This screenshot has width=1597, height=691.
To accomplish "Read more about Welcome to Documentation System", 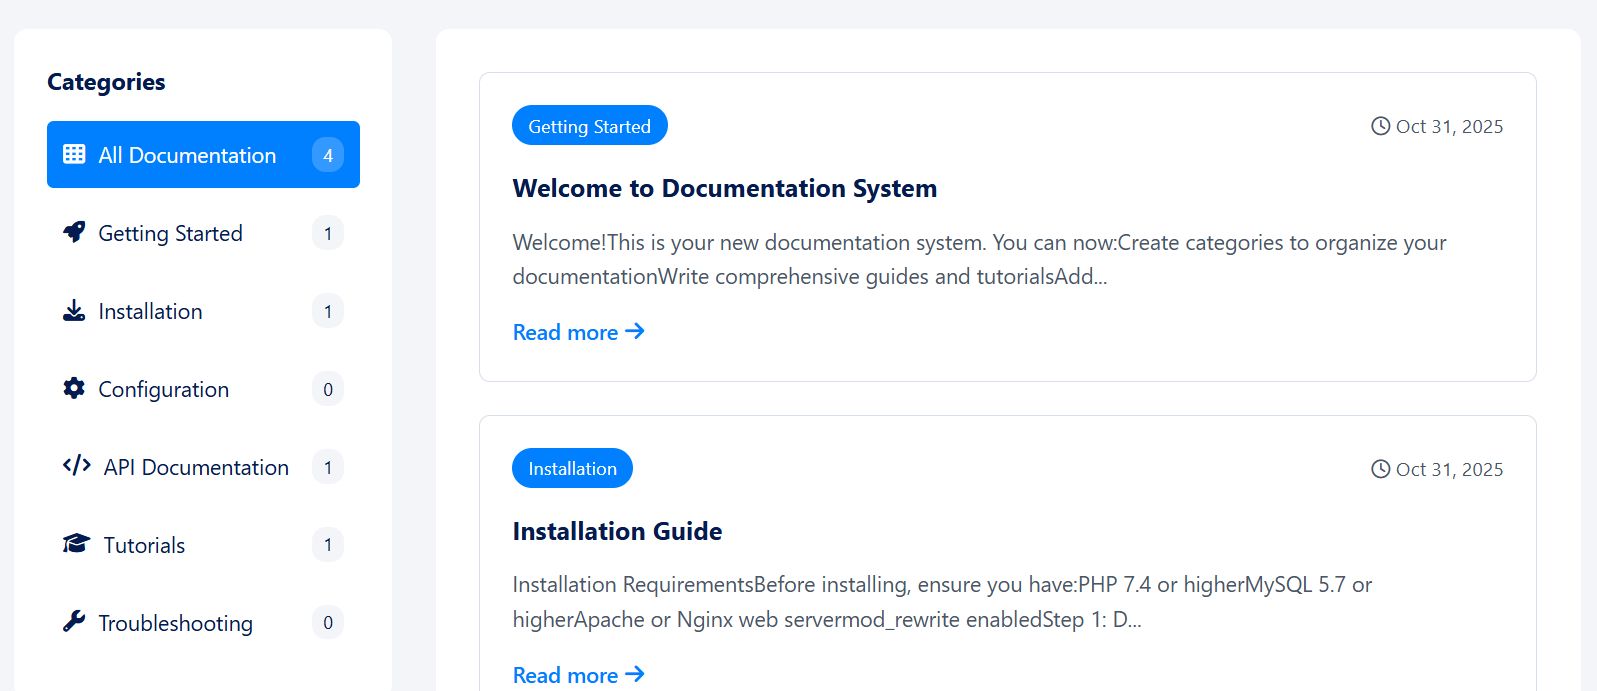I will 578,332.
